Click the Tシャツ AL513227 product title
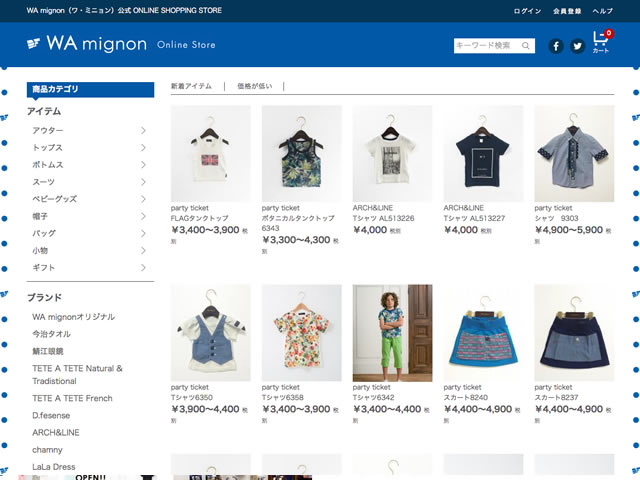This screenshot has width=640, height=480. pos(474,218)
